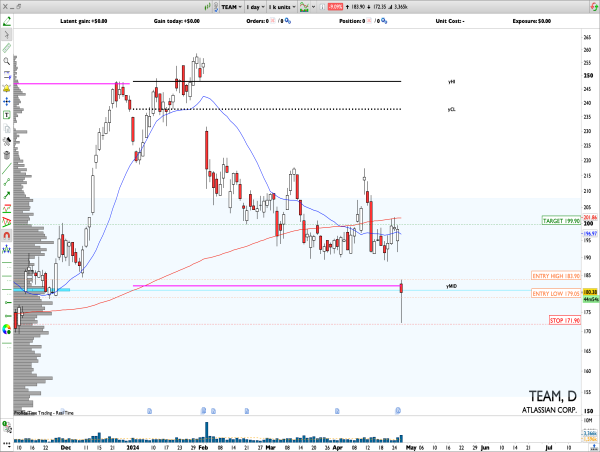Select the cursor pointer tool

(x=7, y=35)
